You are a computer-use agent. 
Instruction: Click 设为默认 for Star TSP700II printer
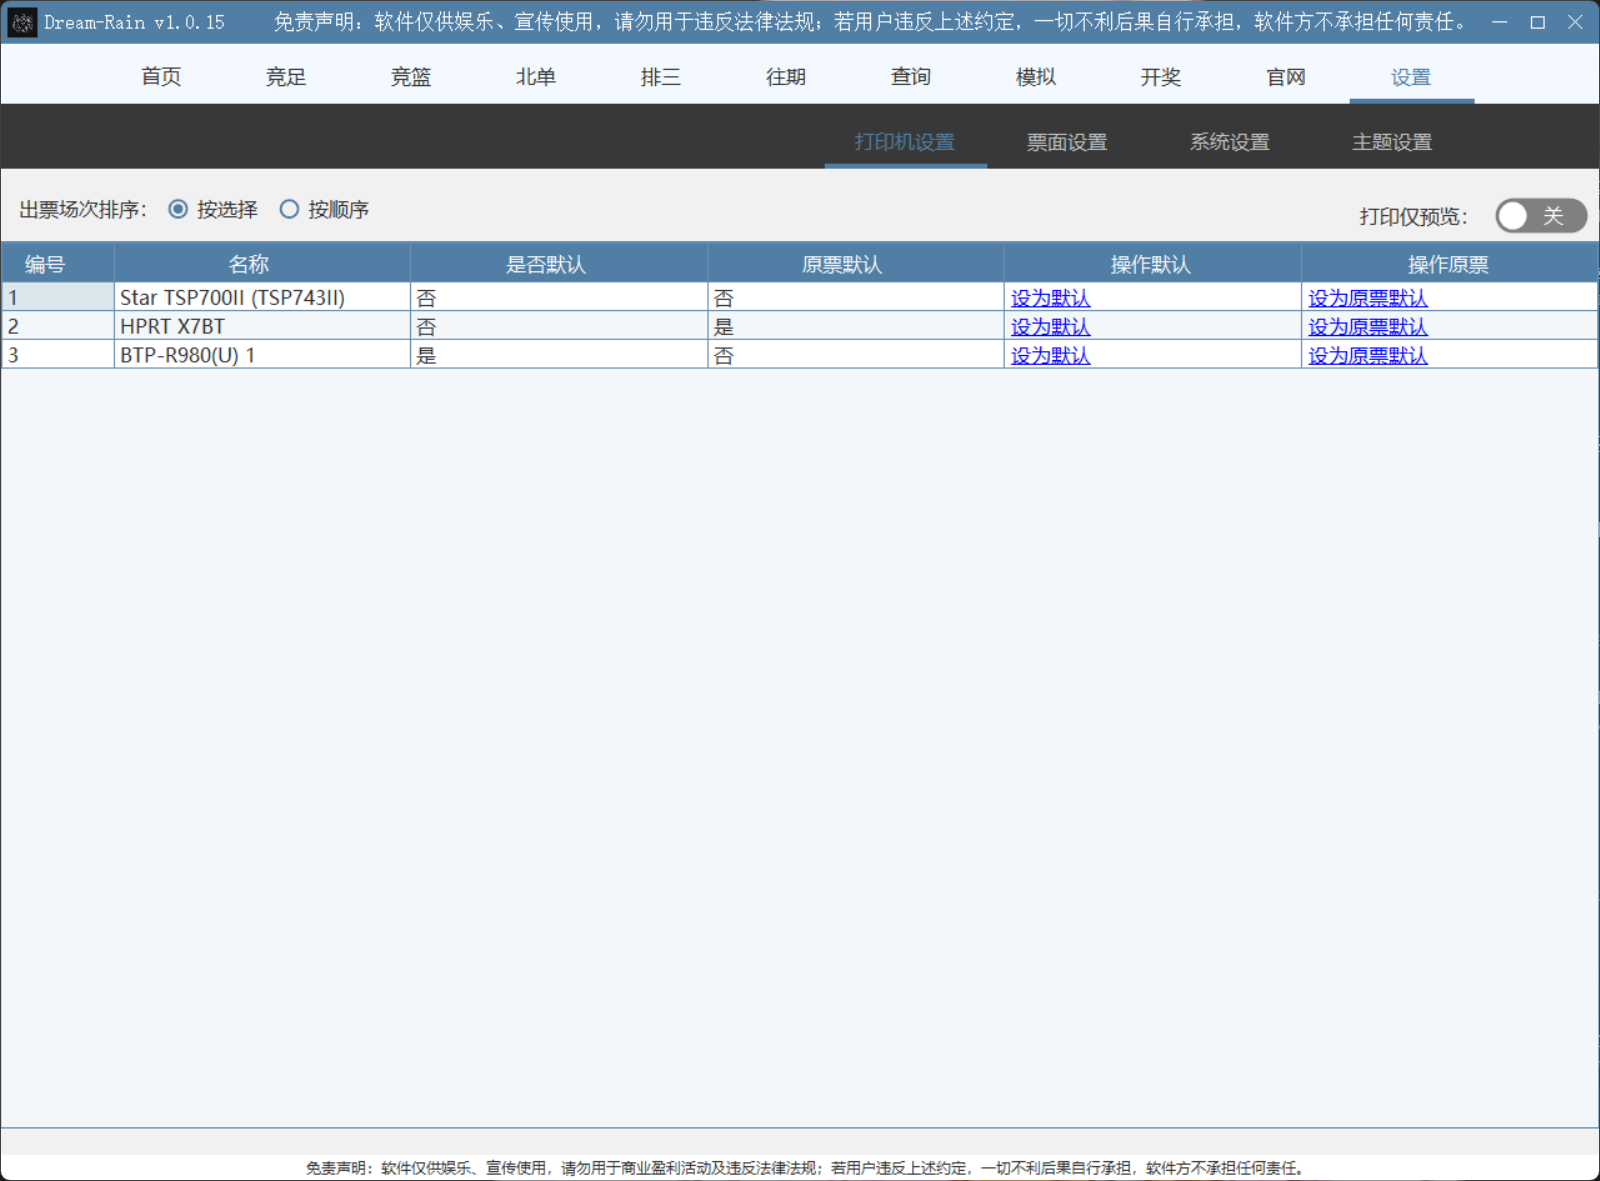tap(1050, 298)
